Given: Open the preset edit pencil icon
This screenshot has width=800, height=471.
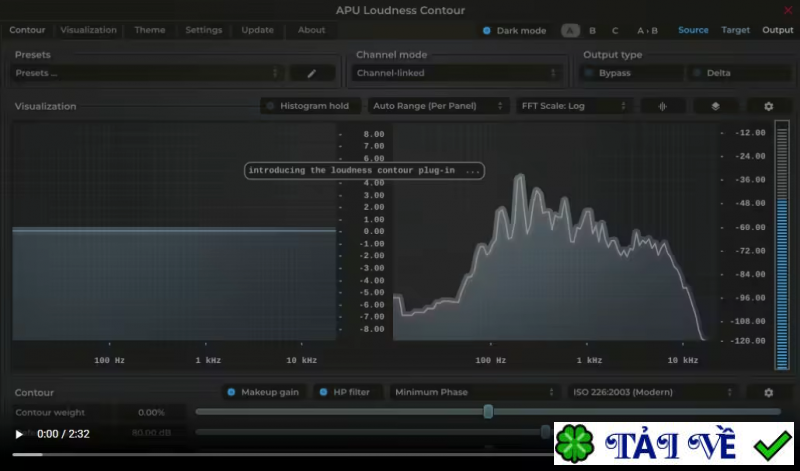Looking at the screenshot, I should [x=312, y=73].
